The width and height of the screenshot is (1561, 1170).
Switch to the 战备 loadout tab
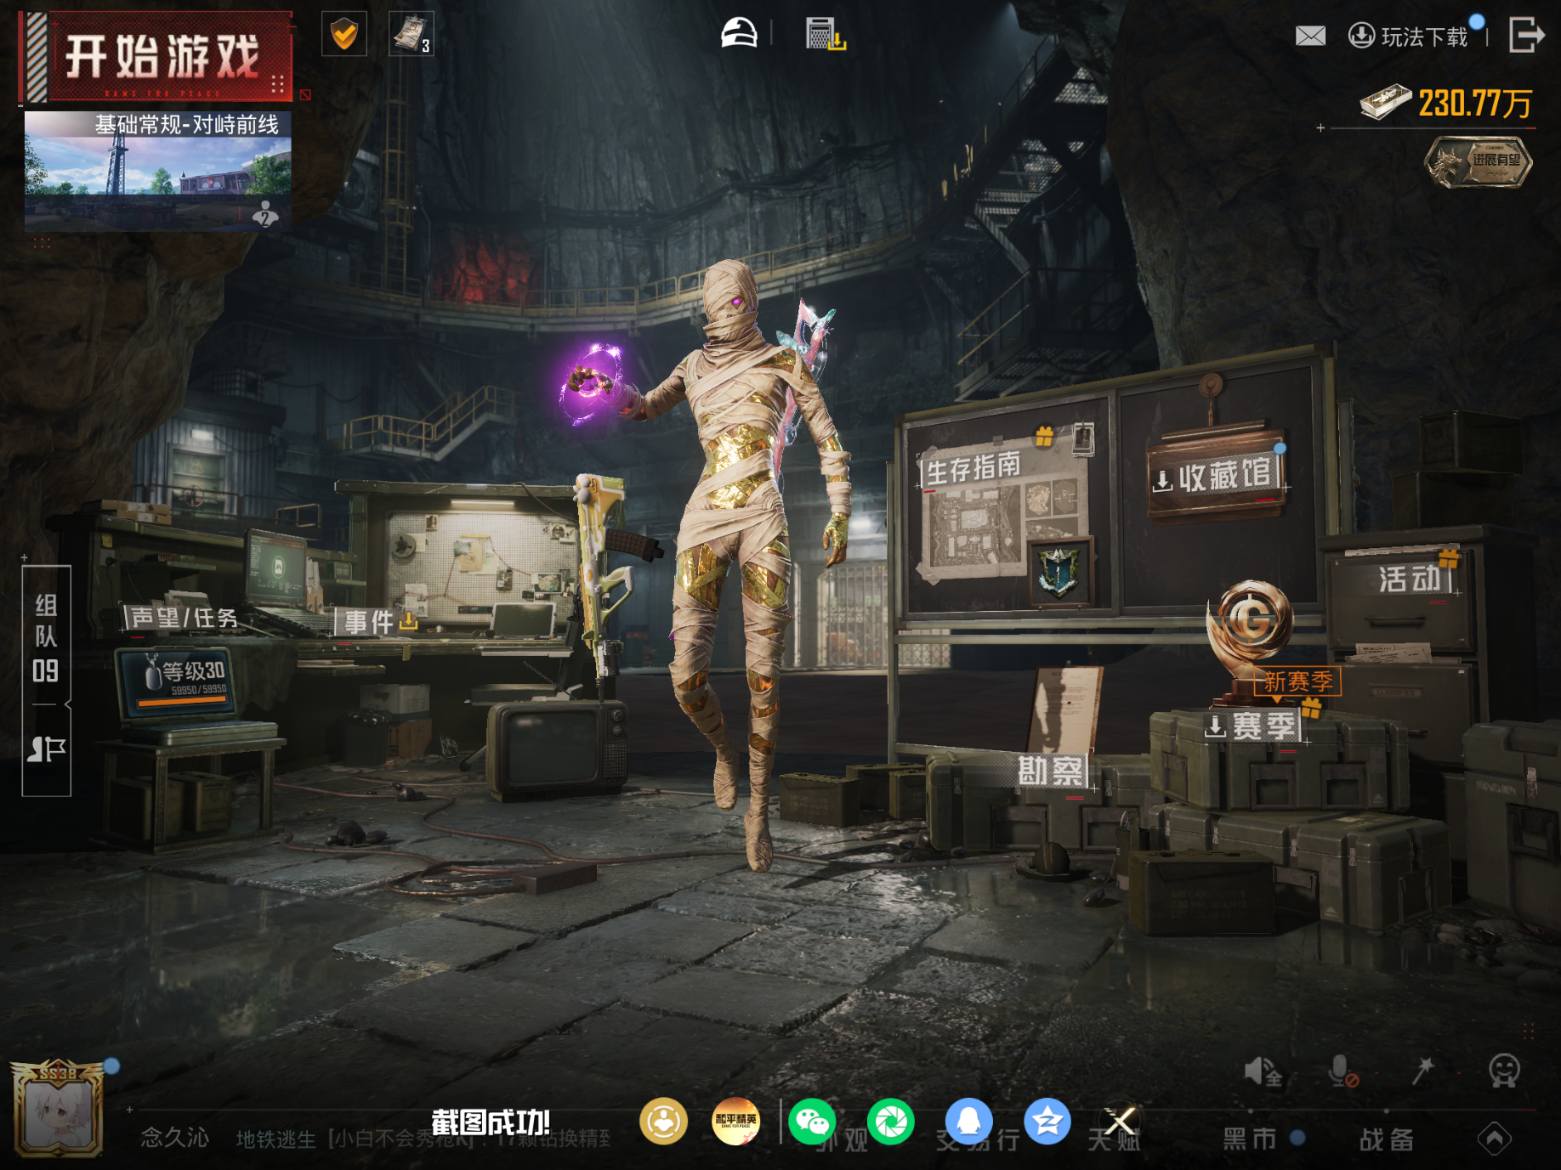pyautogui.click(x=1386, y=1138)
